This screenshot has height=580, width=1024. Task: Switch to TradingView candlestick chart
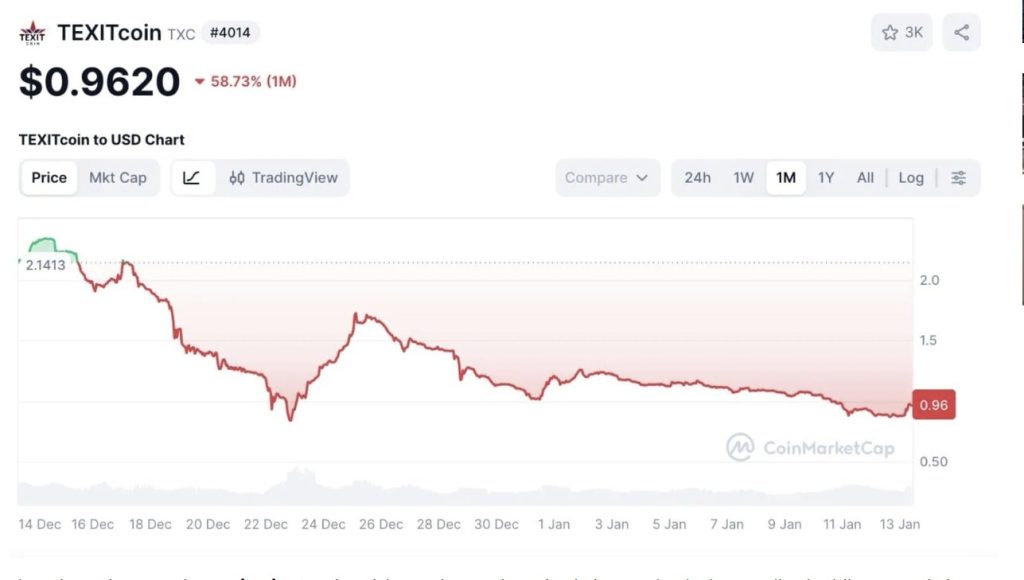pyautogui.click(x=283, y=178)
